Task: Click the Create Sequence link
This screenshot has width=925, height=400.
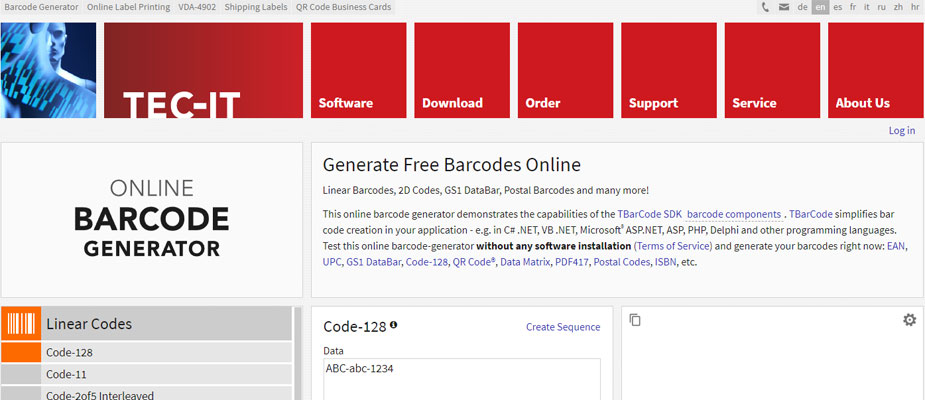Action: click(563, 327)
